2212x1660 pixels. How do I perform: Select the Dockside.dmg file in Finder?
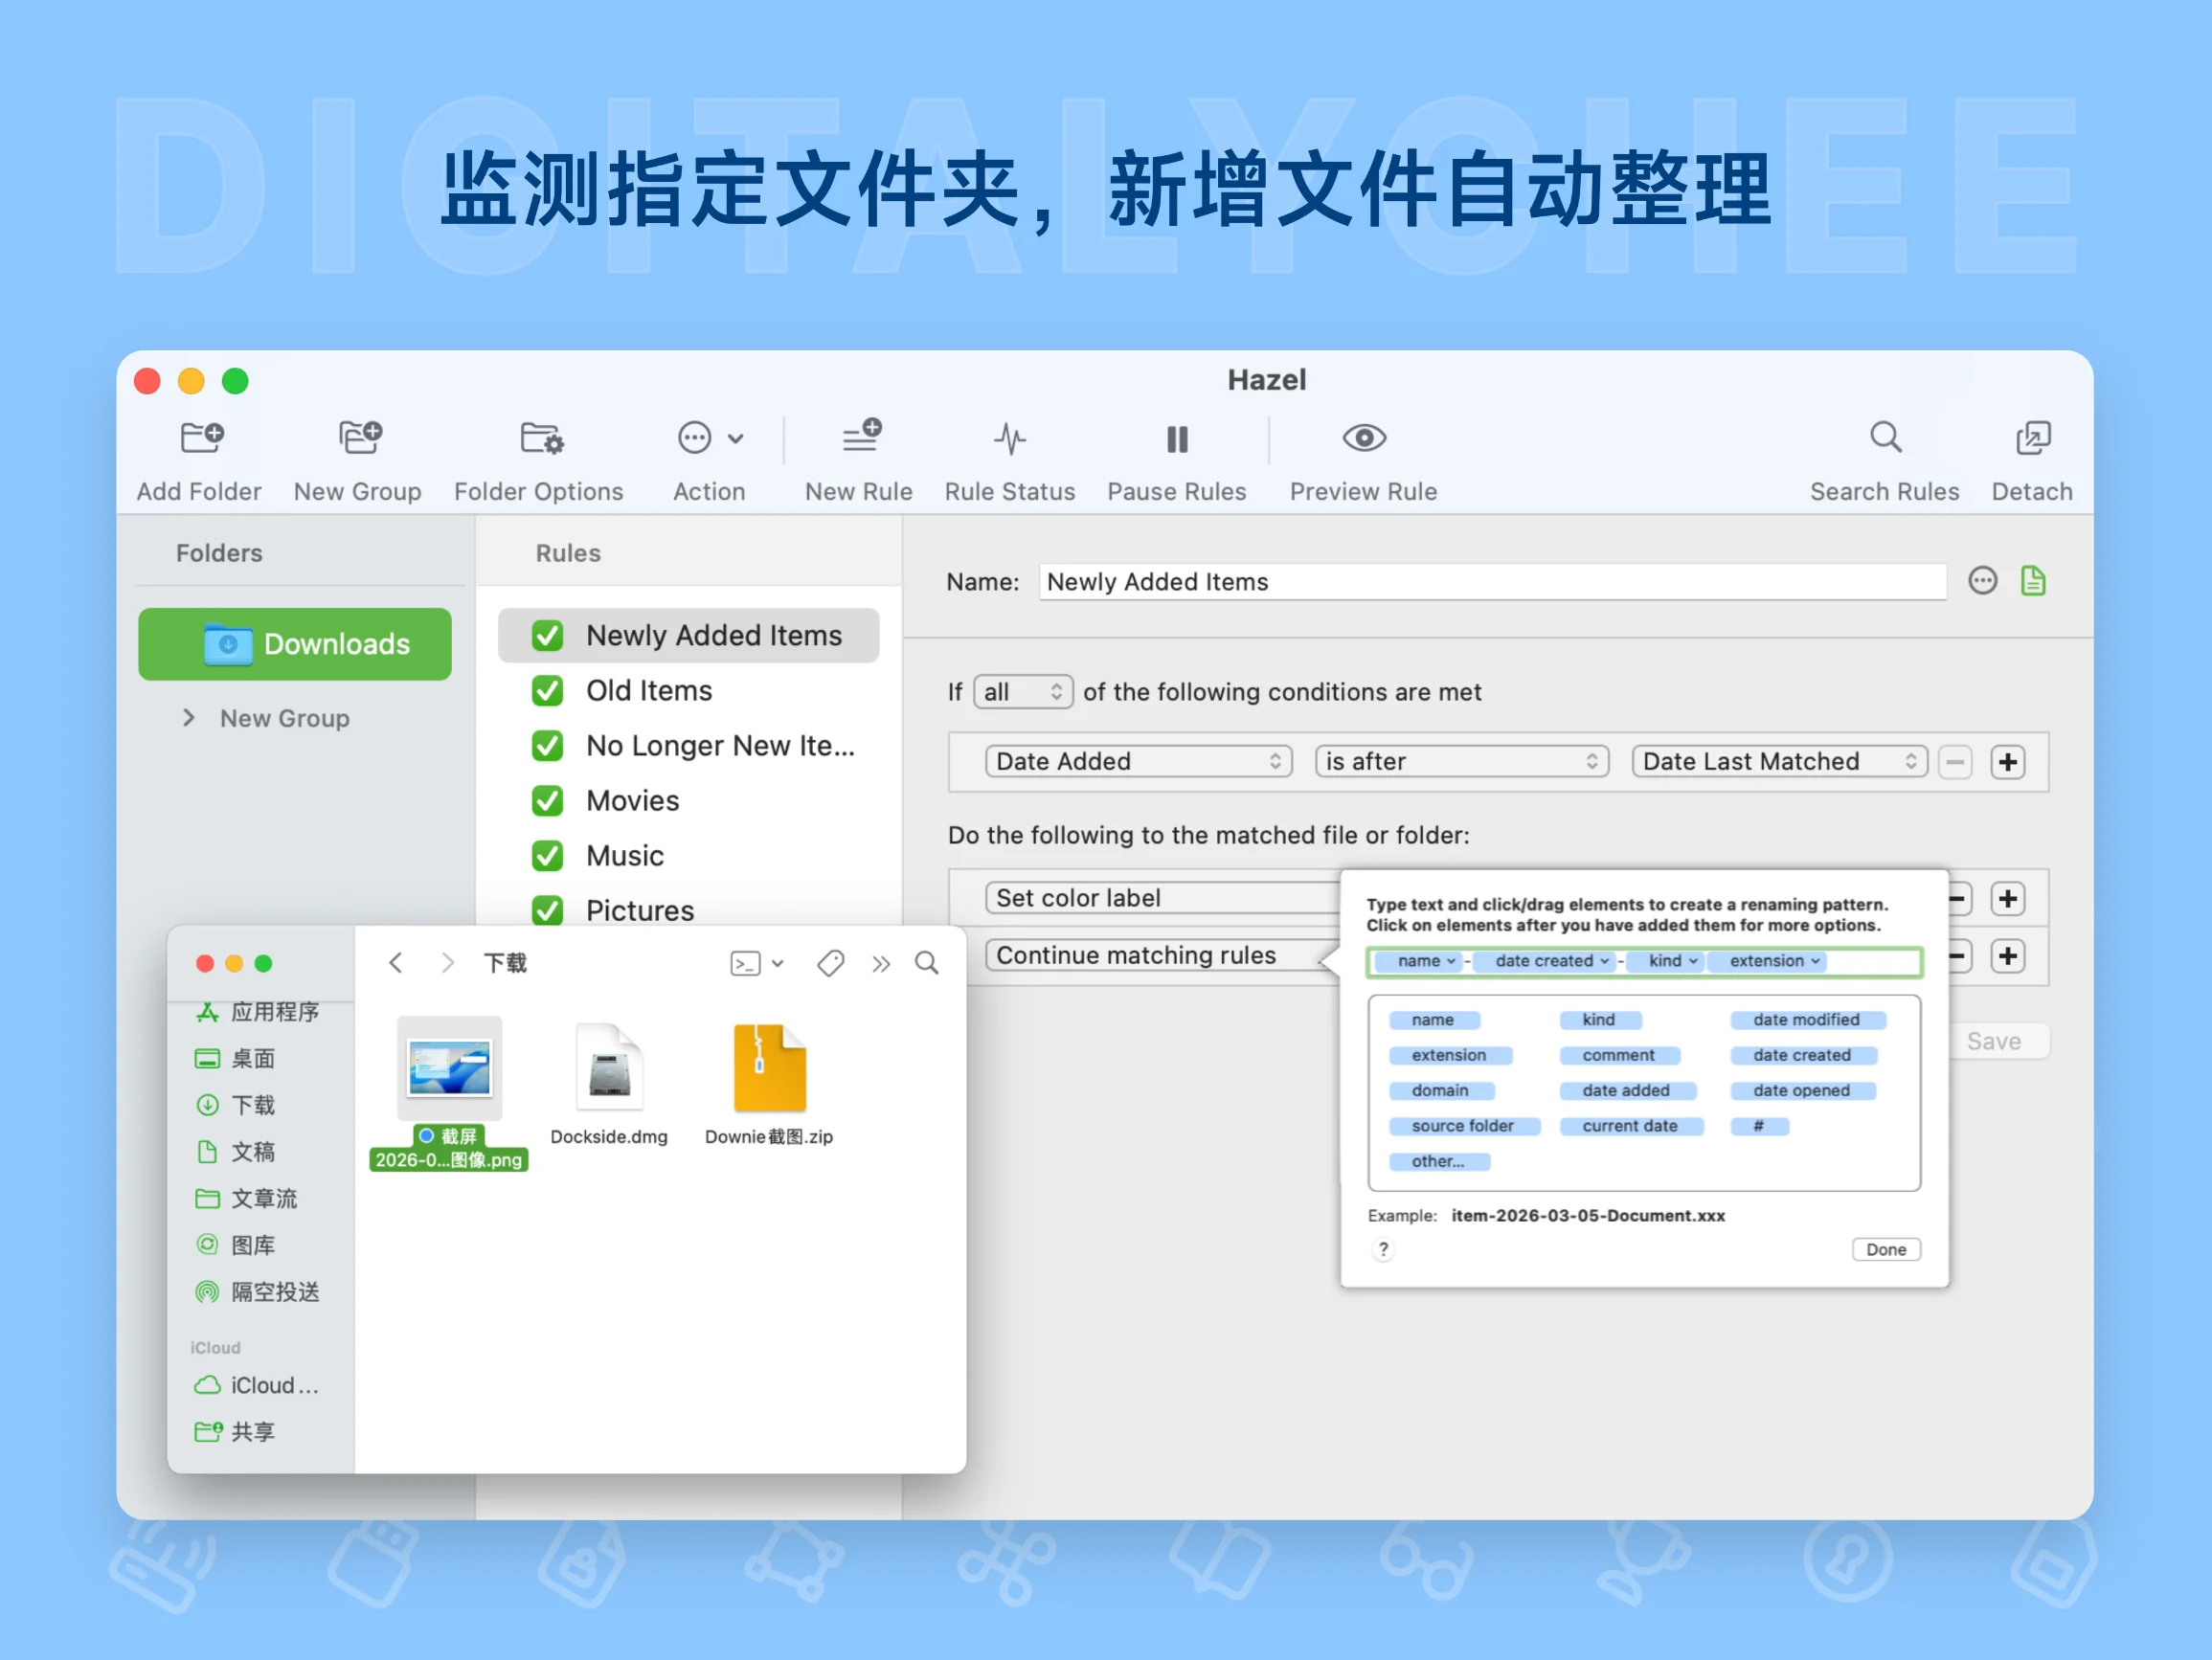pyautogui.click(x=609, y=1084)
